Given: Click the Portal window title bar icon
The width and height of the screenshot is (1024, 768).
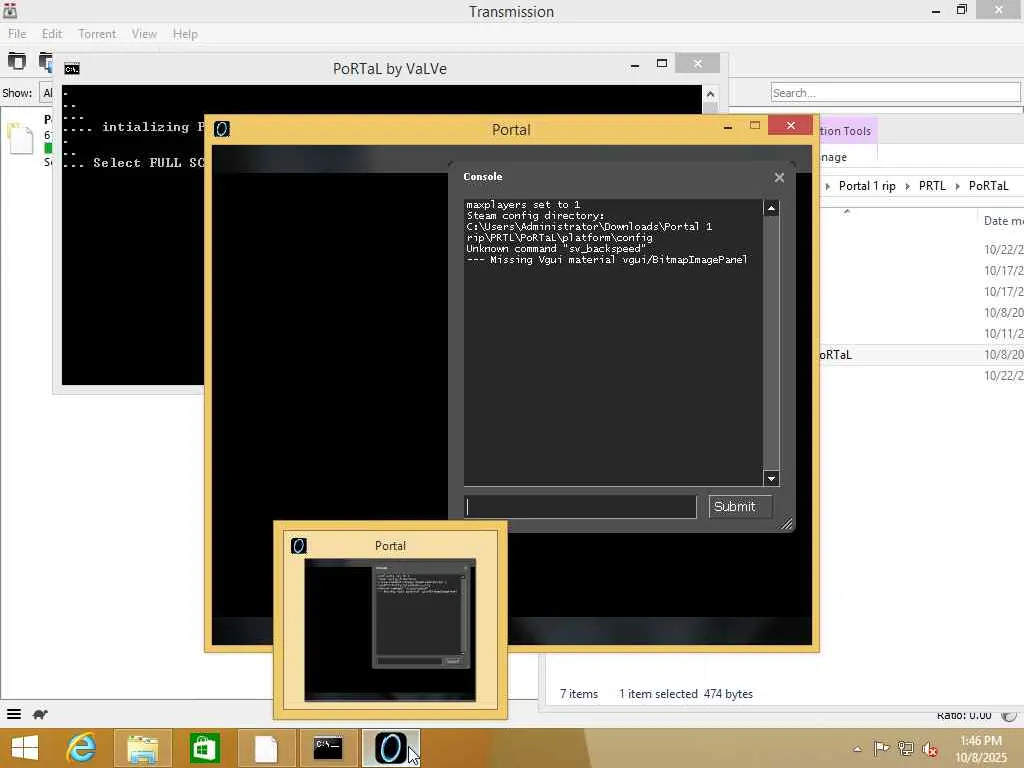Looking at the screenshot, I should click(222, 129).
